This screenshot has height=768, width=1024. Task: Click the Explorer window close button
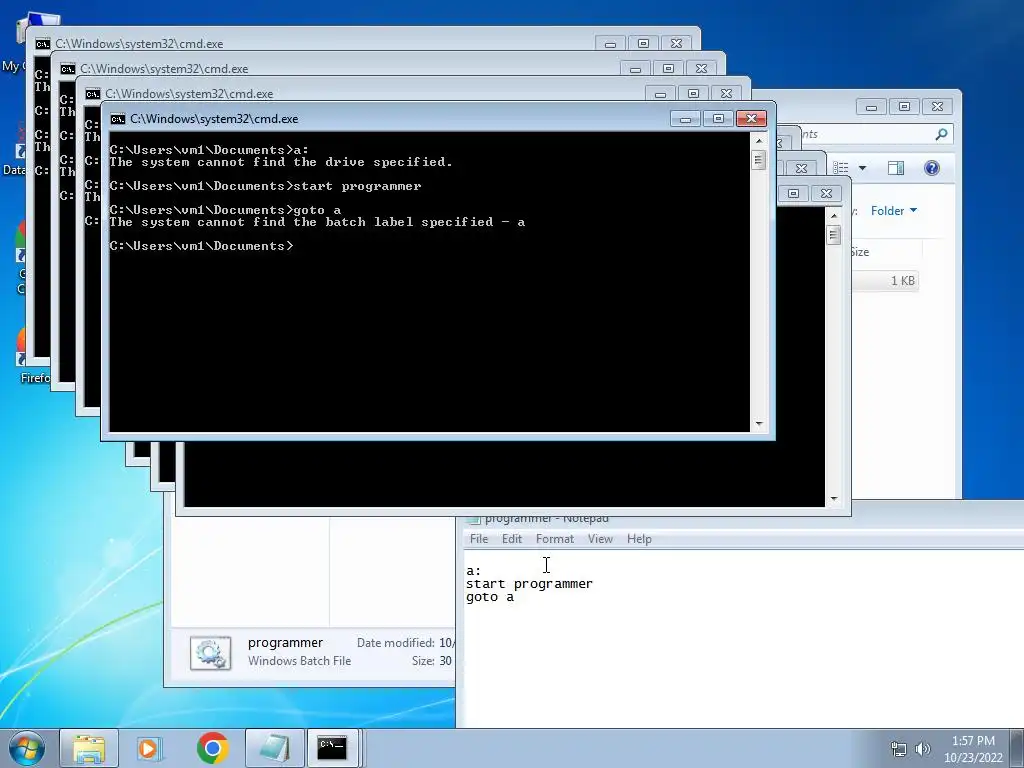[x=937, y=106]
